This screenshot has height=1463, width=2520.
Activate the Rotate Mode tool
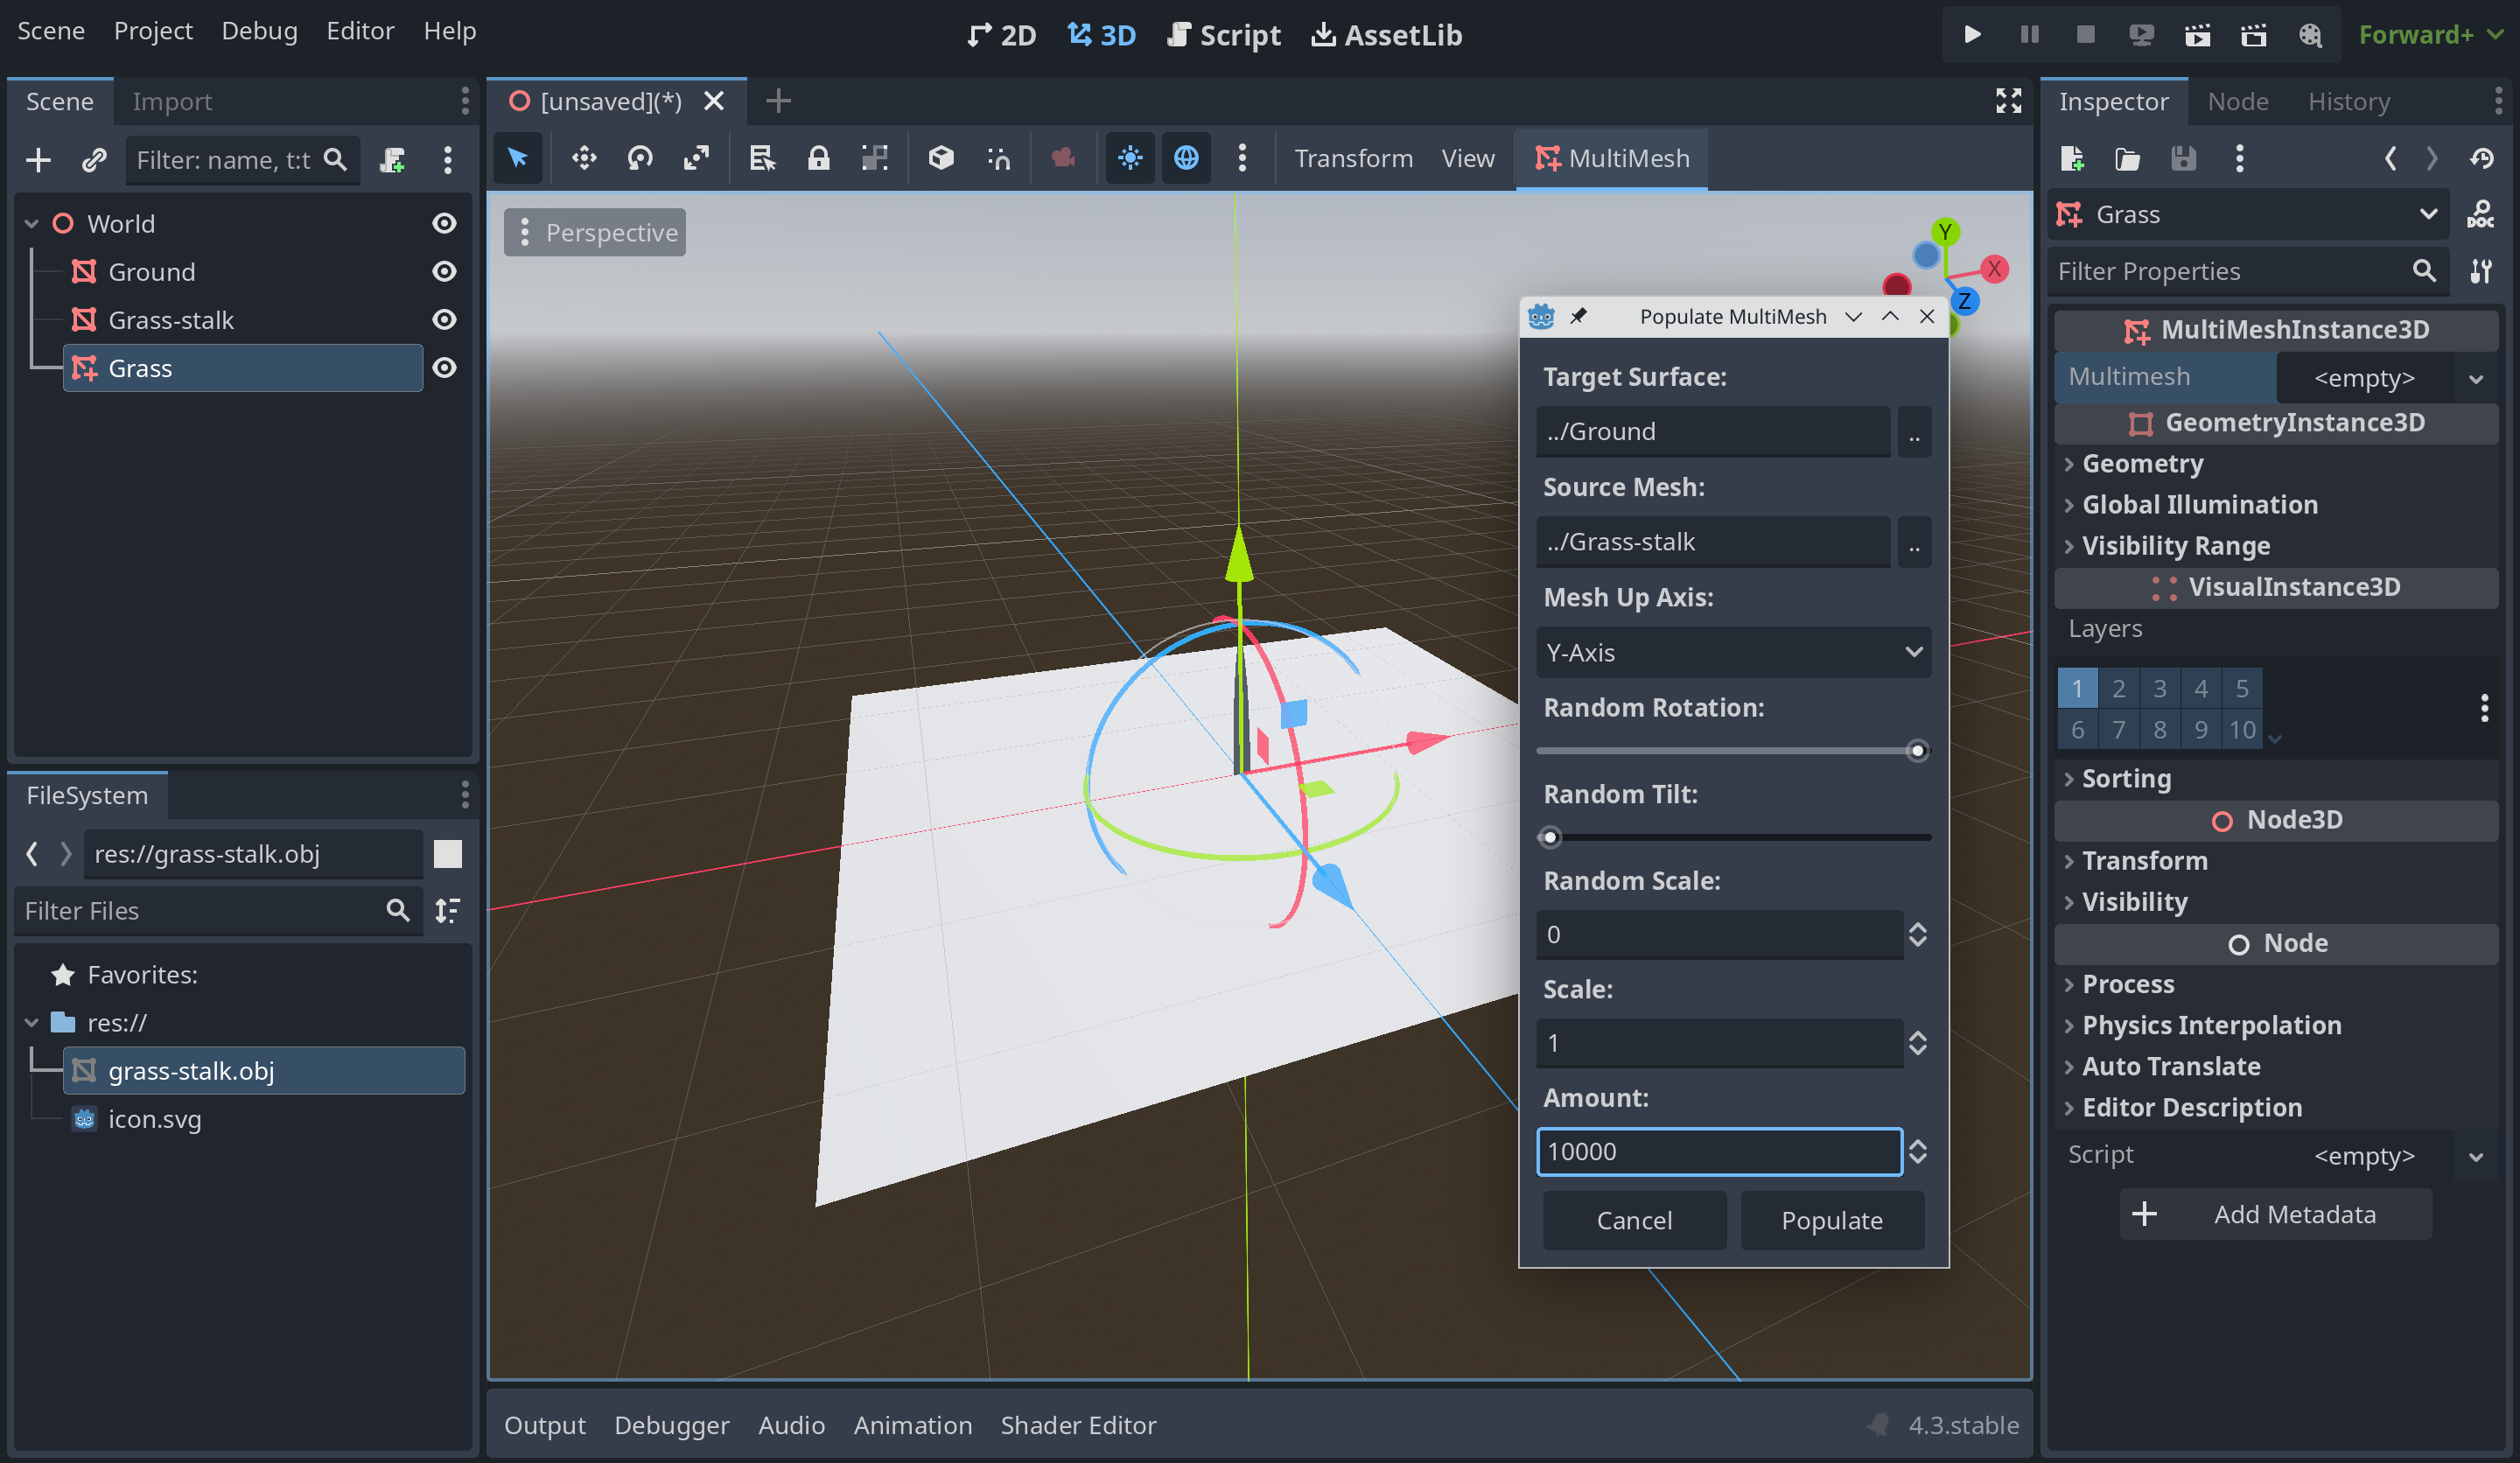pos(640,158)
